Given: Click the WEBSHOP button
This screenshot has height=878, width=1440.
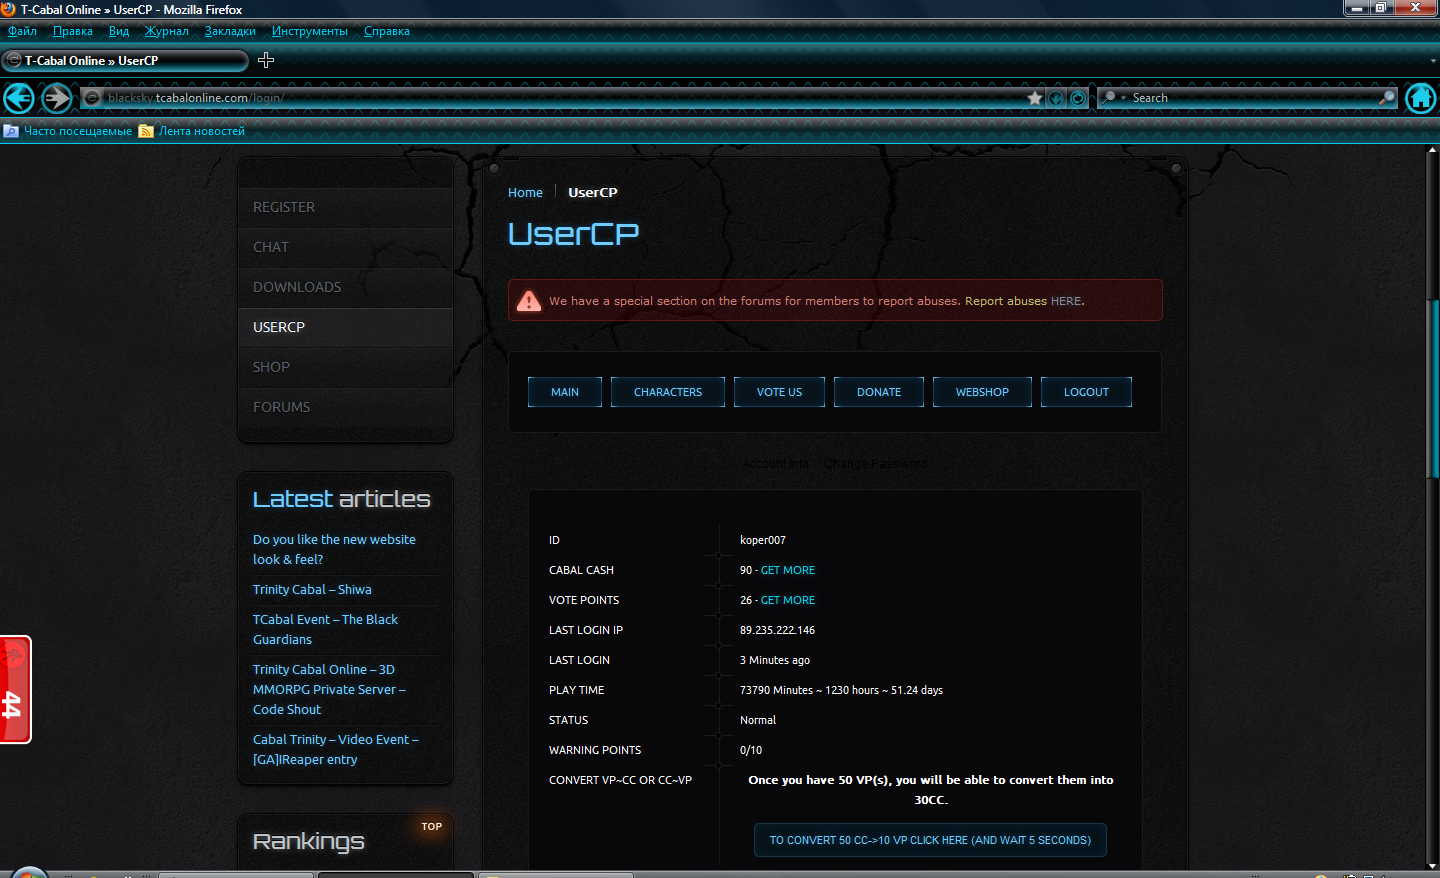Looking at the screenshot, I should pyautogui.click(x=982, y=392).
